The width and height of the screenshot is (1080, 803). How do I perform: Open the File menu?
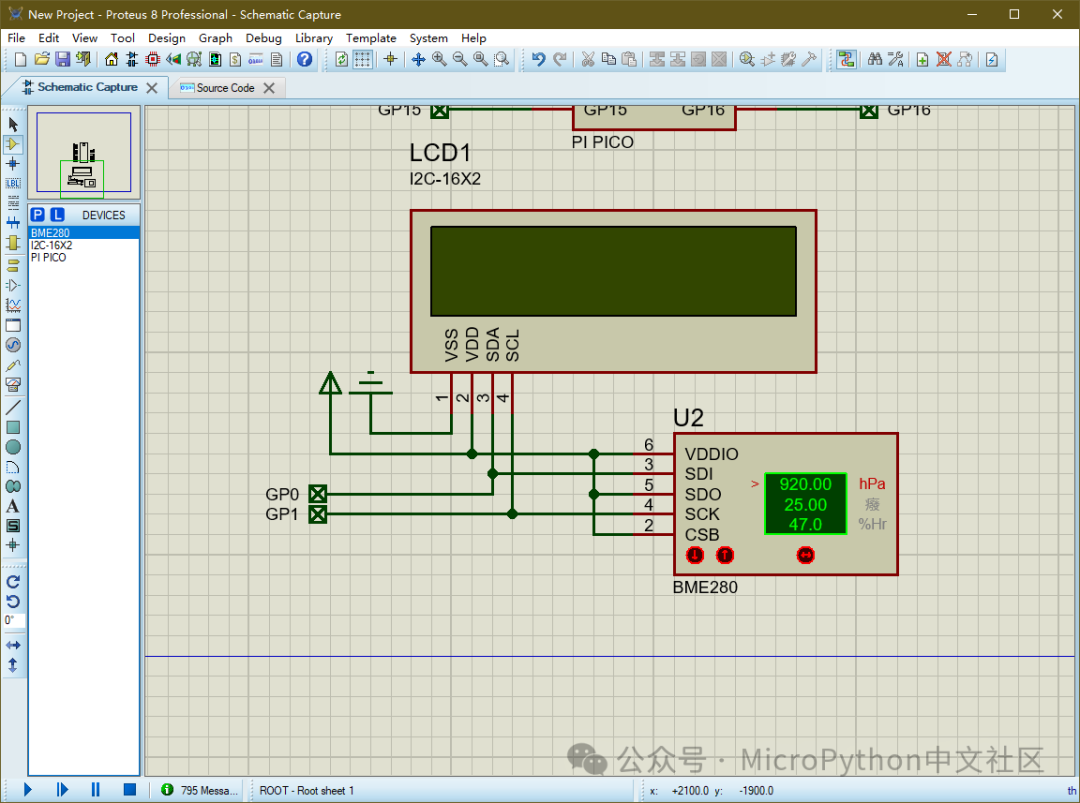tap(16, 38)
